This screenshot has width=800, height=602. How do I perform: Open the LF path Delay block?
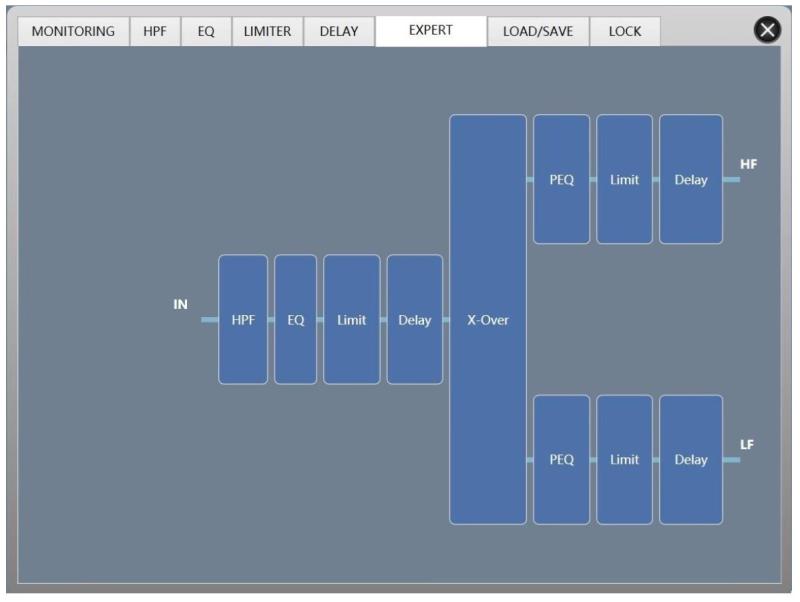coord(691,460)
